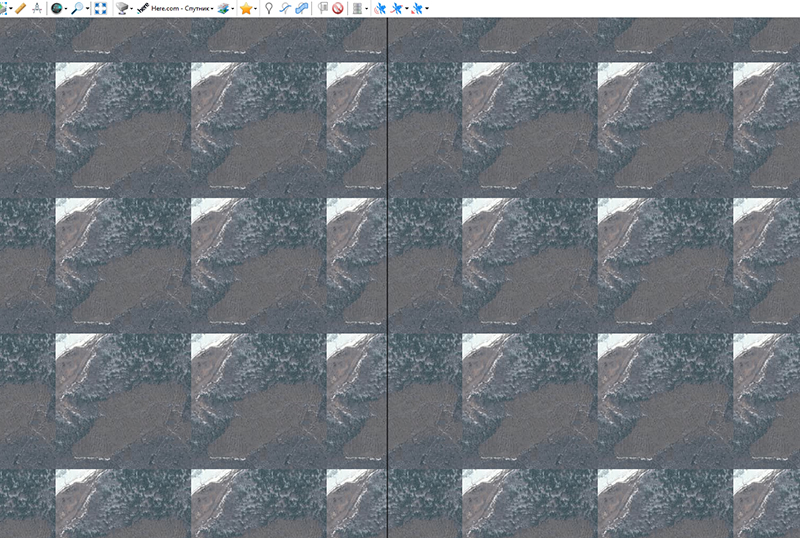Screen dimensions: 800x538
Task: Click the map layers stack icon
Action: 222,8
